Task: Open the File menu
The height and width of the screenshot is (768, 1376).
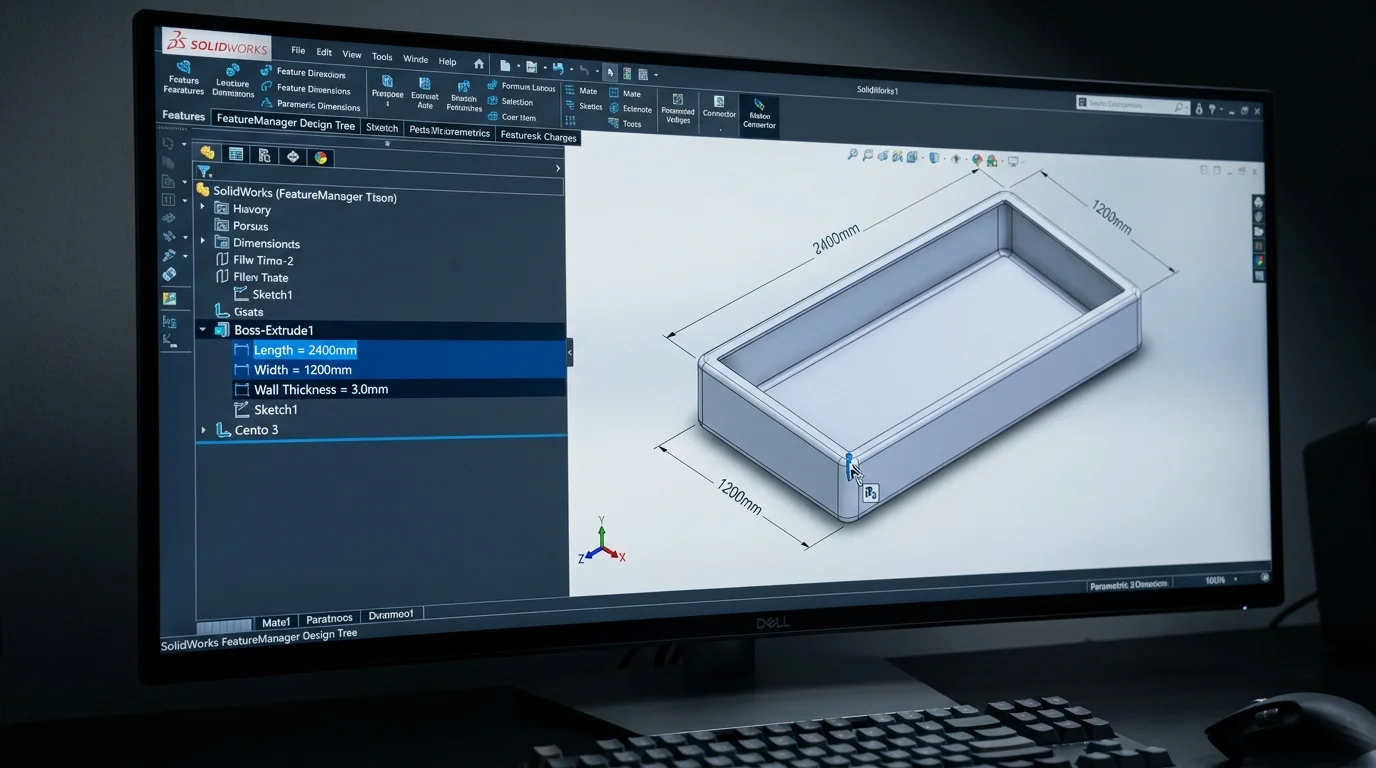Action: 298,50
